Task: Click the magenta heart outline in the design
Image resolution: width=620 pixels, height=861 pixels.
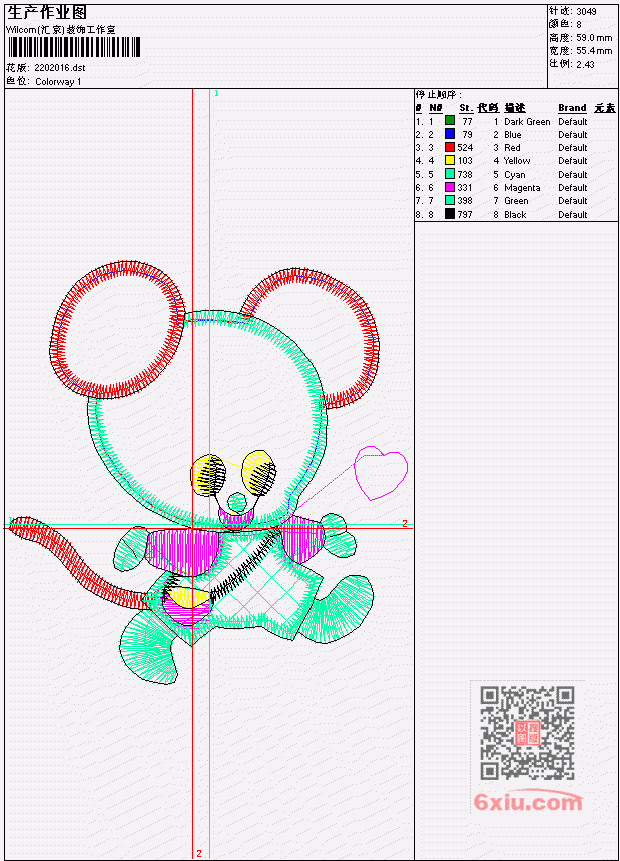Action: click(x=381, y=473)
